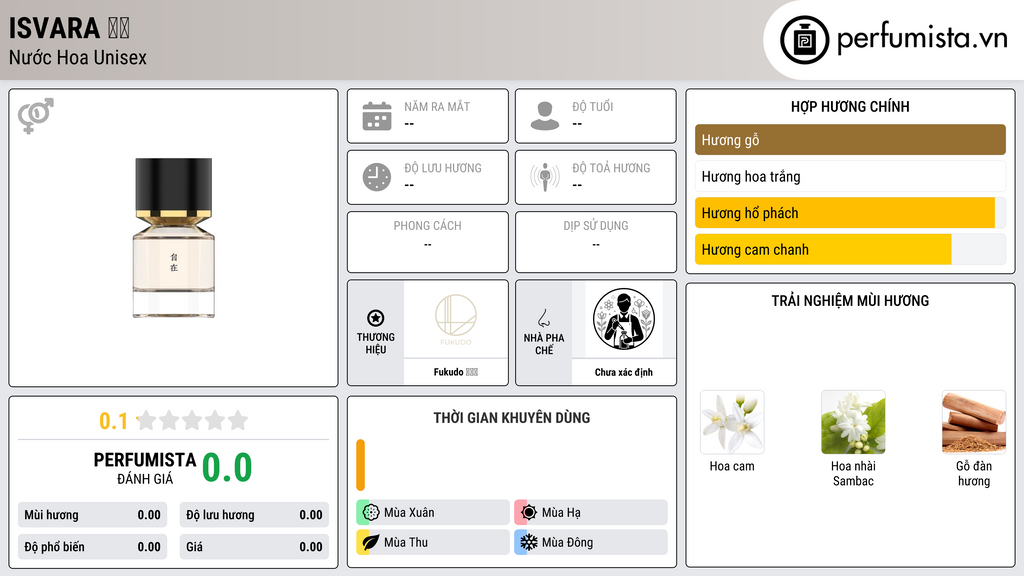The height and width of the screenshot is (576, 1024).
Task: Click the Mùa Hạ season label
Action: (561, 513)
